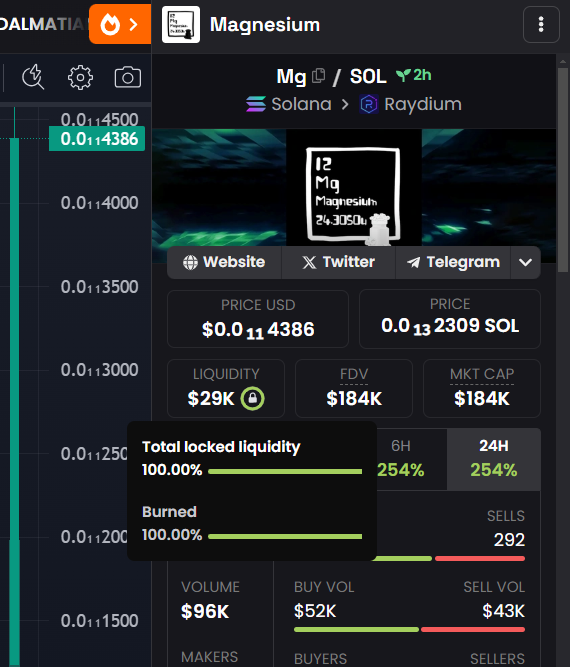Click the Magnesium title text

[x=265, y=25]
